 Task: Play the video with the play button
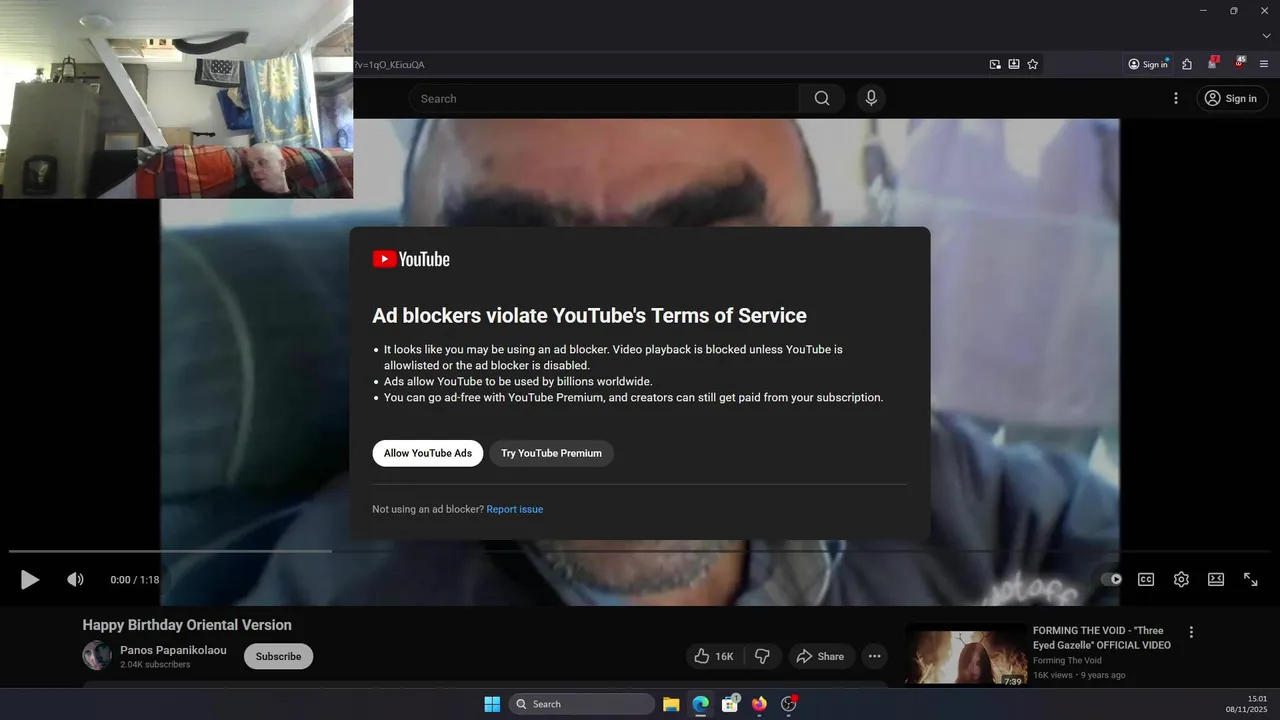coord(30,579)
